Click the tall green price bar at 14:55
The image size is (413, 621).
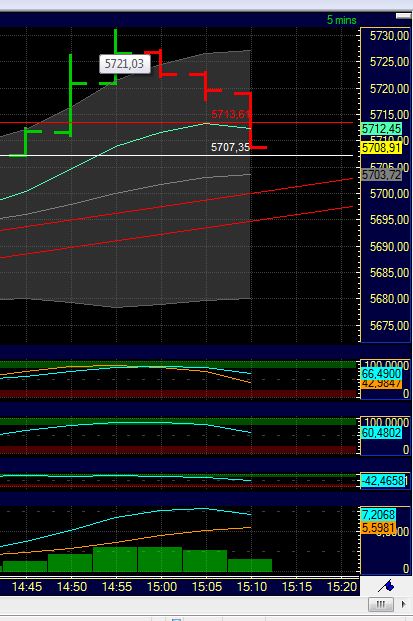pos(116,56)
